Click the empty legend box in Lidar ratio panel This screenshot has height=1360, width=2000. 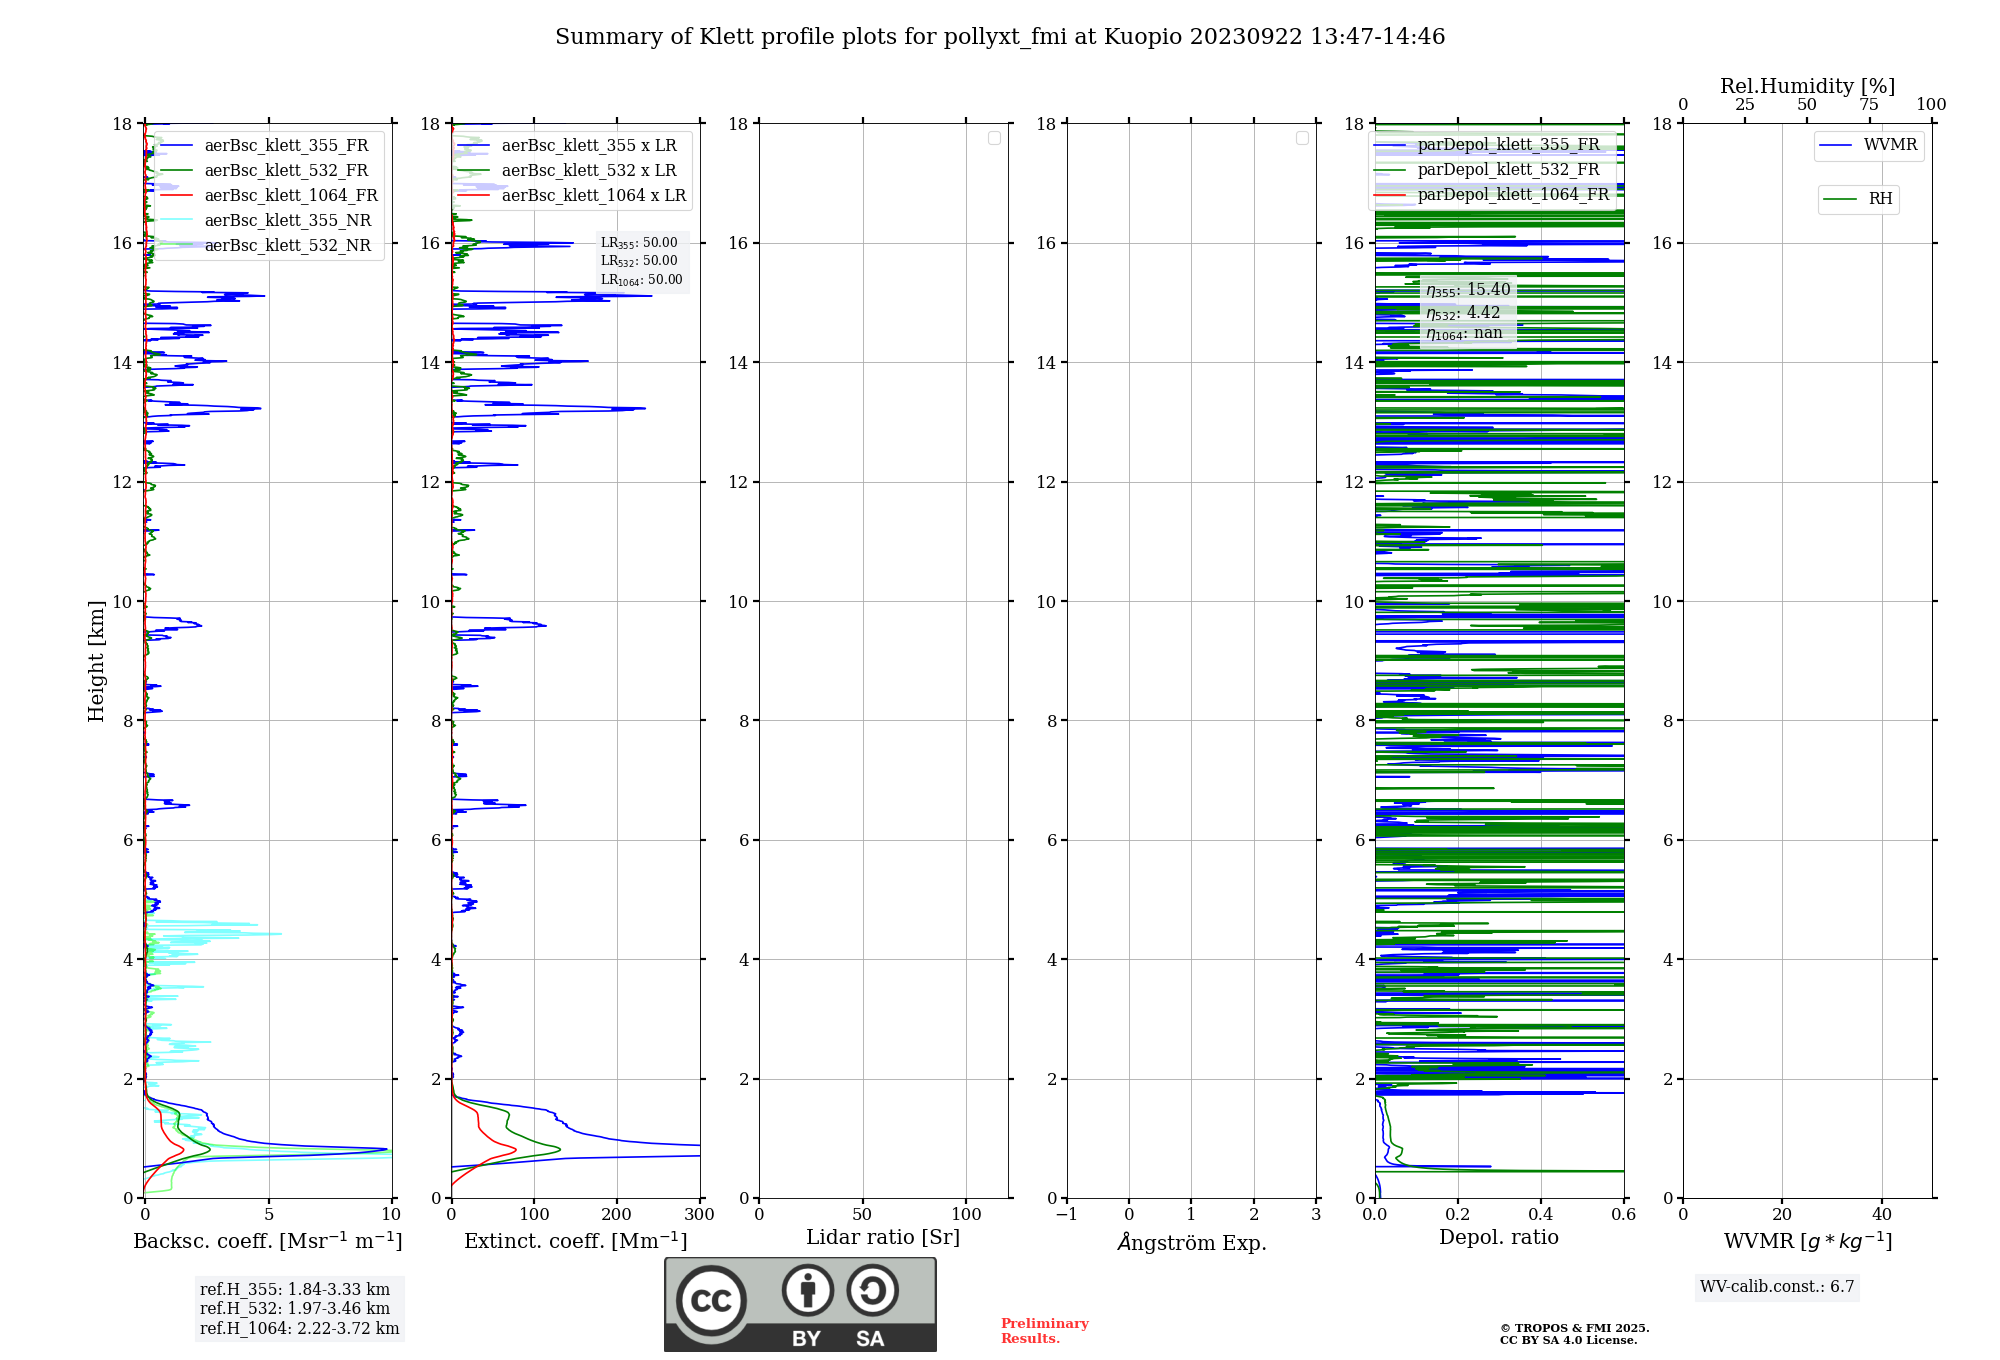tap(994, 138)
